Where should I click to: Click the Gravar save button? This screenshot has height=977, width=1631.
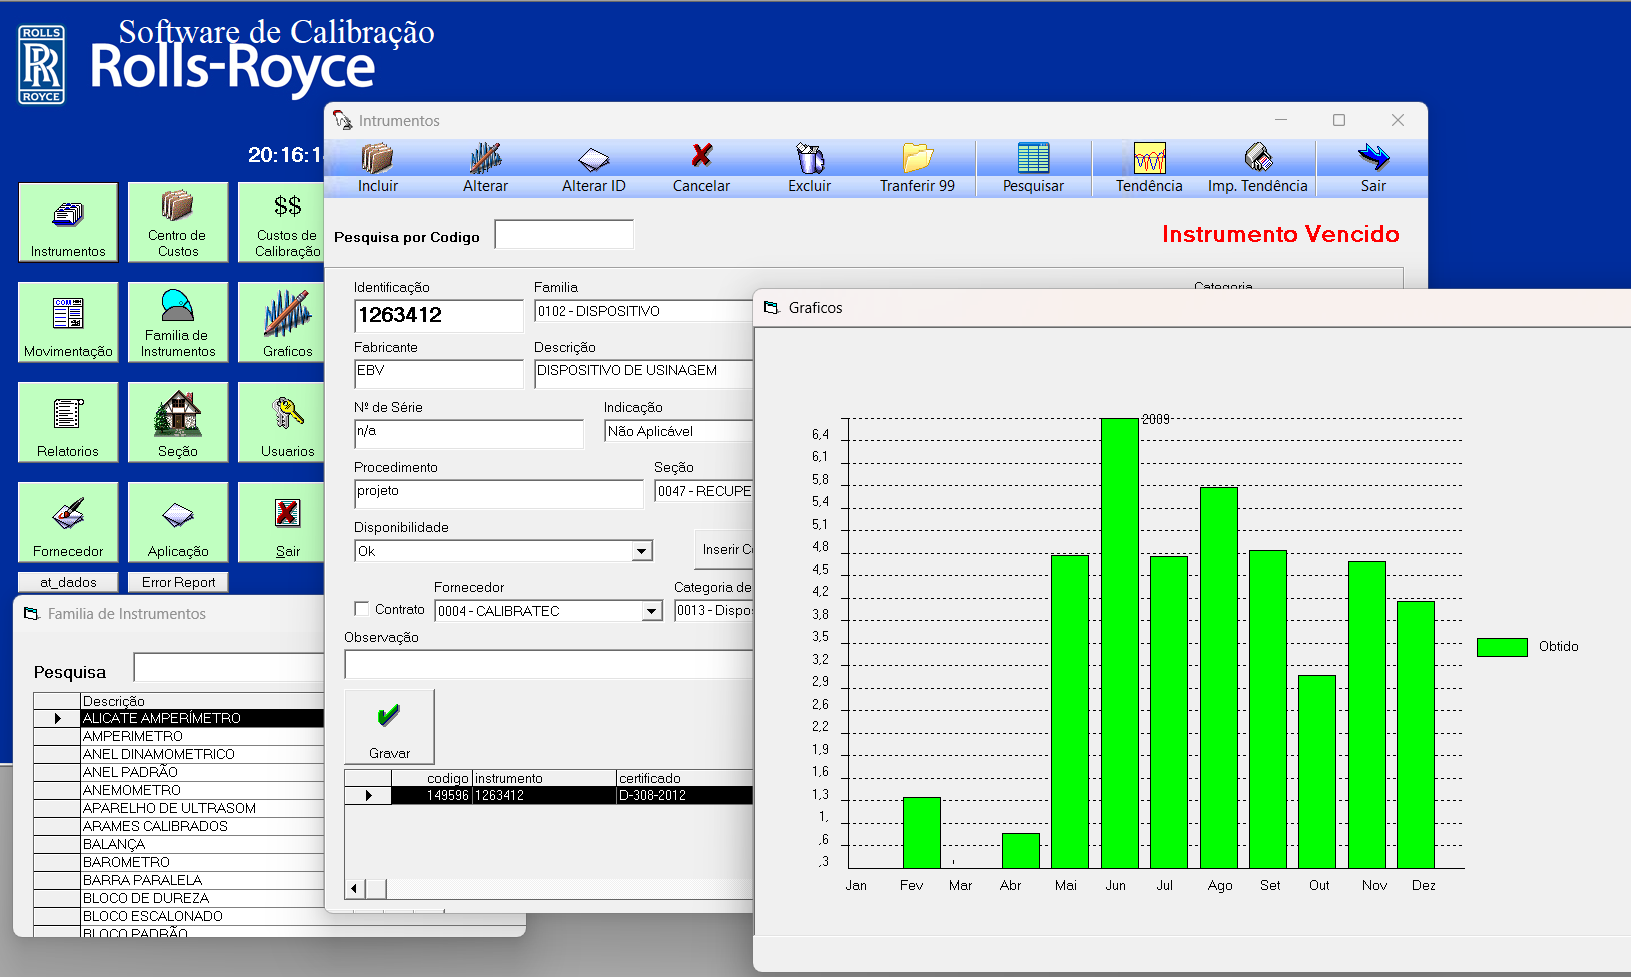389,727
